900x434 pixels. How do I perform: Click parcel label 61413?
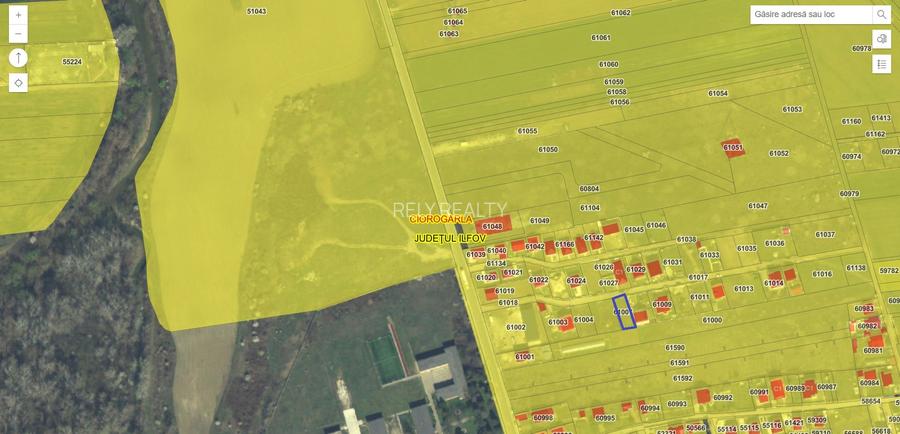coord(881,118)
